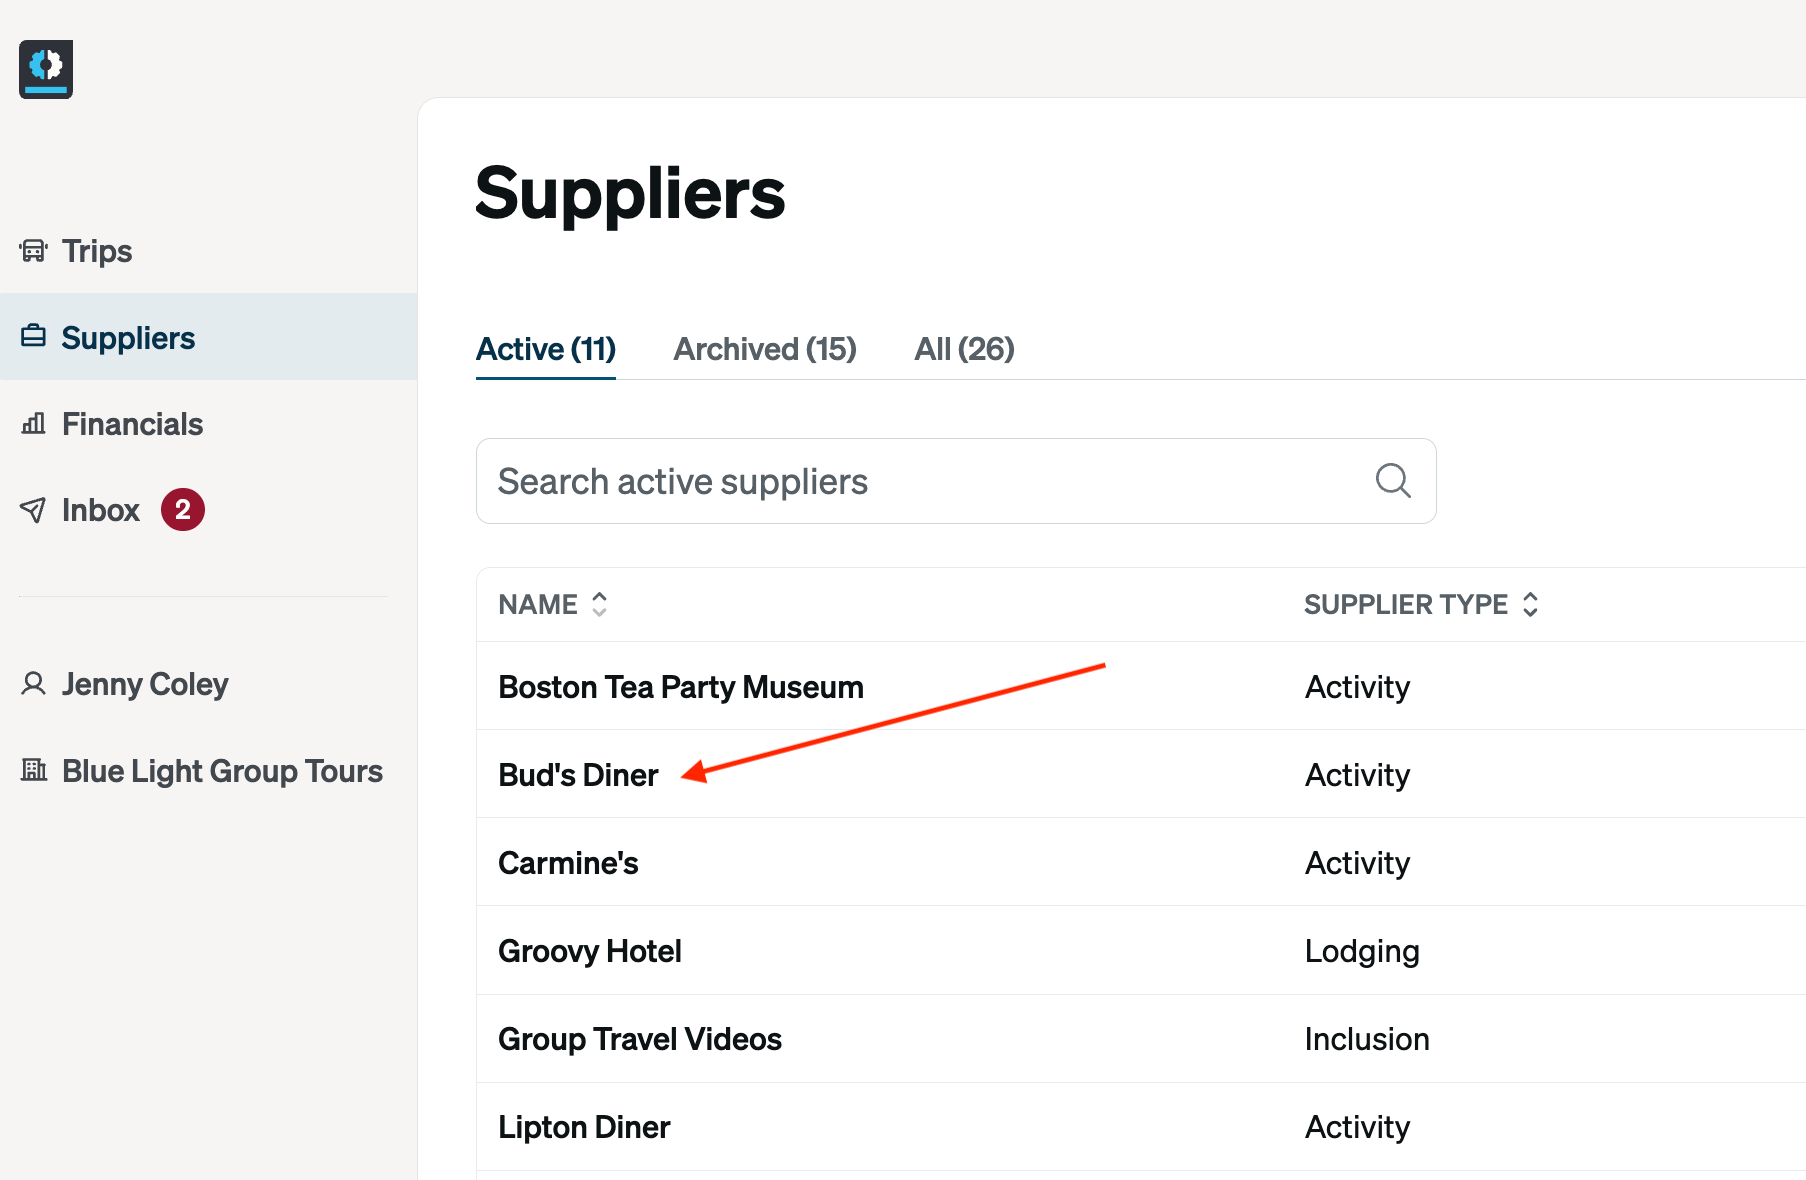Click the magnifying glass search icon
The width and height of the screenshot is (1806, 1180).
pos(1393,481)
